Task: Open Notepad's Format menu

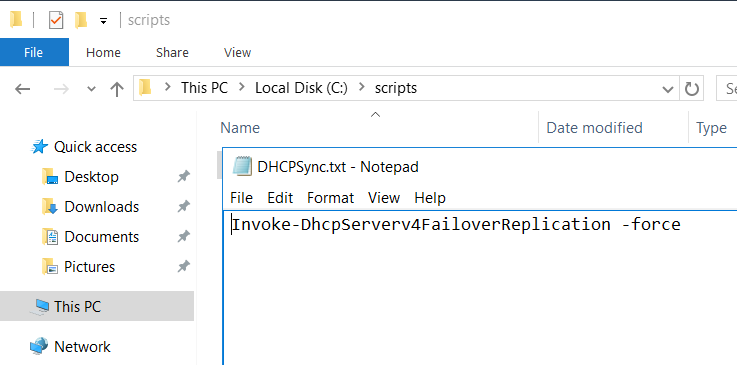Action: pyautogui.click(x=330, y=198)
